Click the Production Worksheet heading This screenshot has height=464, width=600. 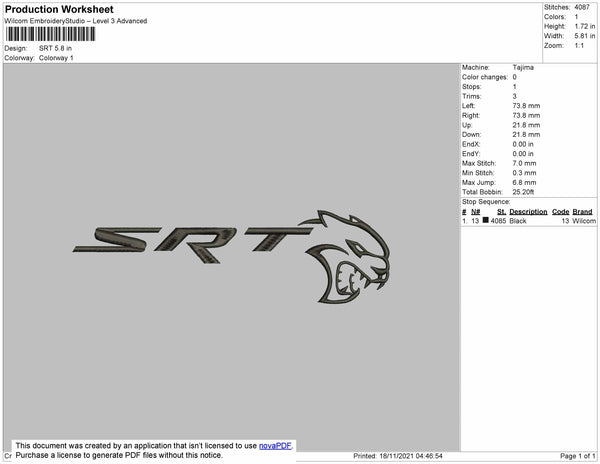pos(59,9)
